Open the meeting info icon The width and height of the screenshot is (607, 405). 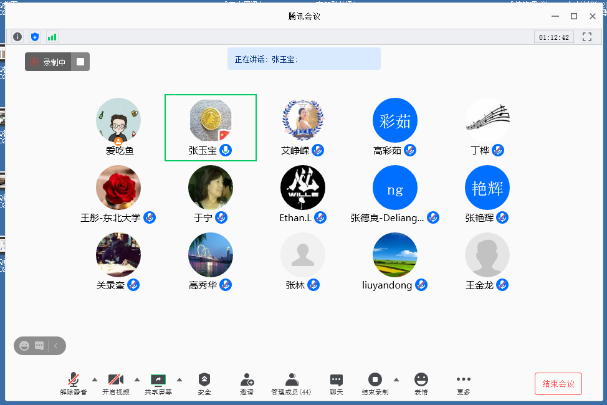tap(17, 36)
